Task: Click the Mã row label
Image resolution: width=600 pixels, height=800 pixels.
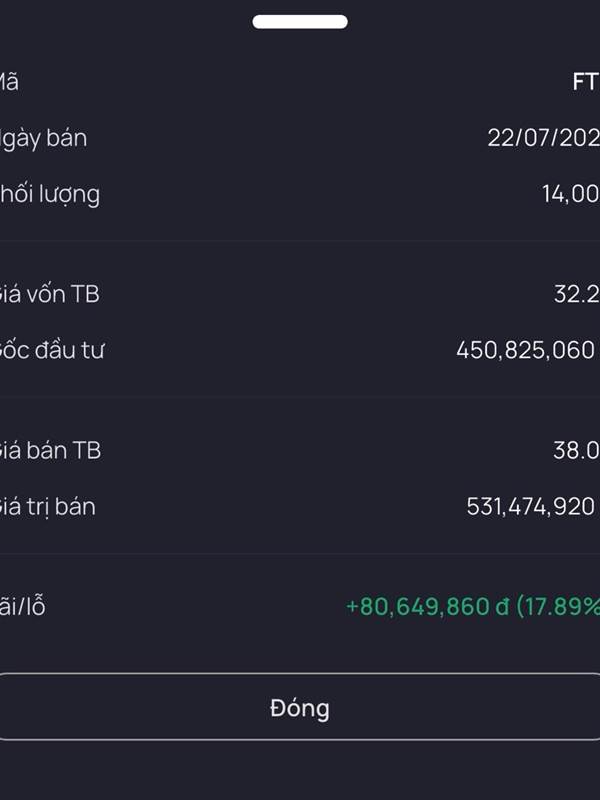Action: click(9, 82)
